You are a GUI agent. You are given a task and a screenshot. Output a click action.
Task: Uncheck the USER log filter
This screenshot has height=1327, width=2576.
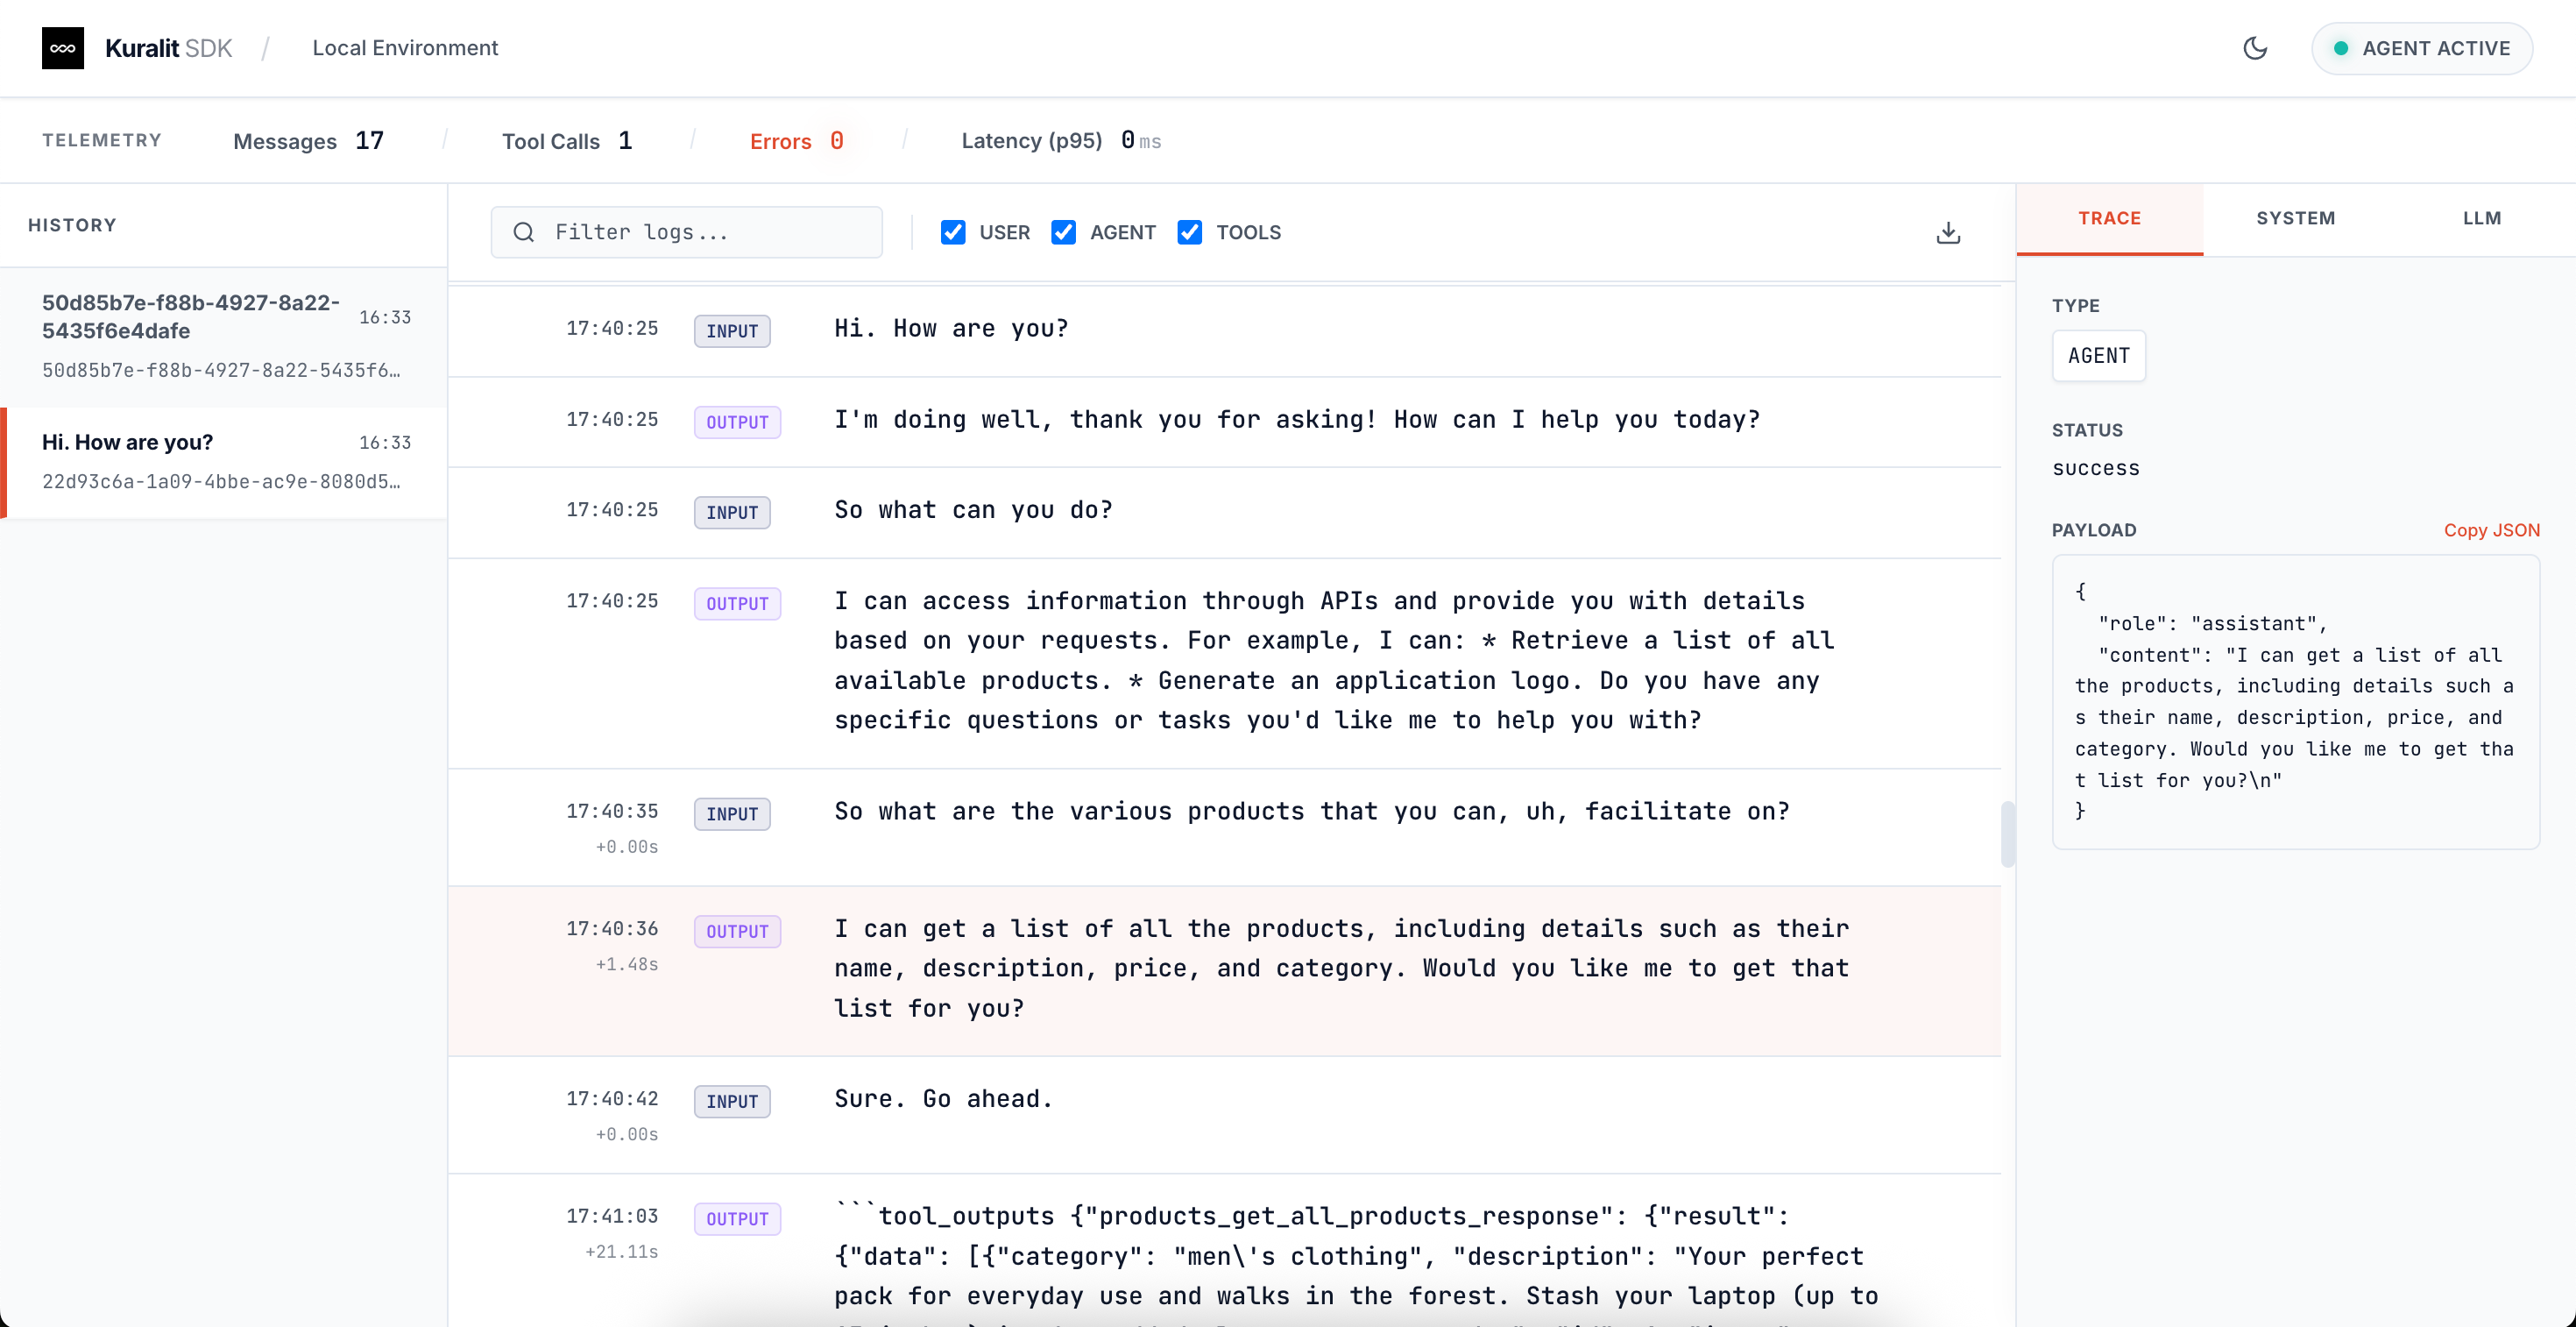tap(952, 231)
